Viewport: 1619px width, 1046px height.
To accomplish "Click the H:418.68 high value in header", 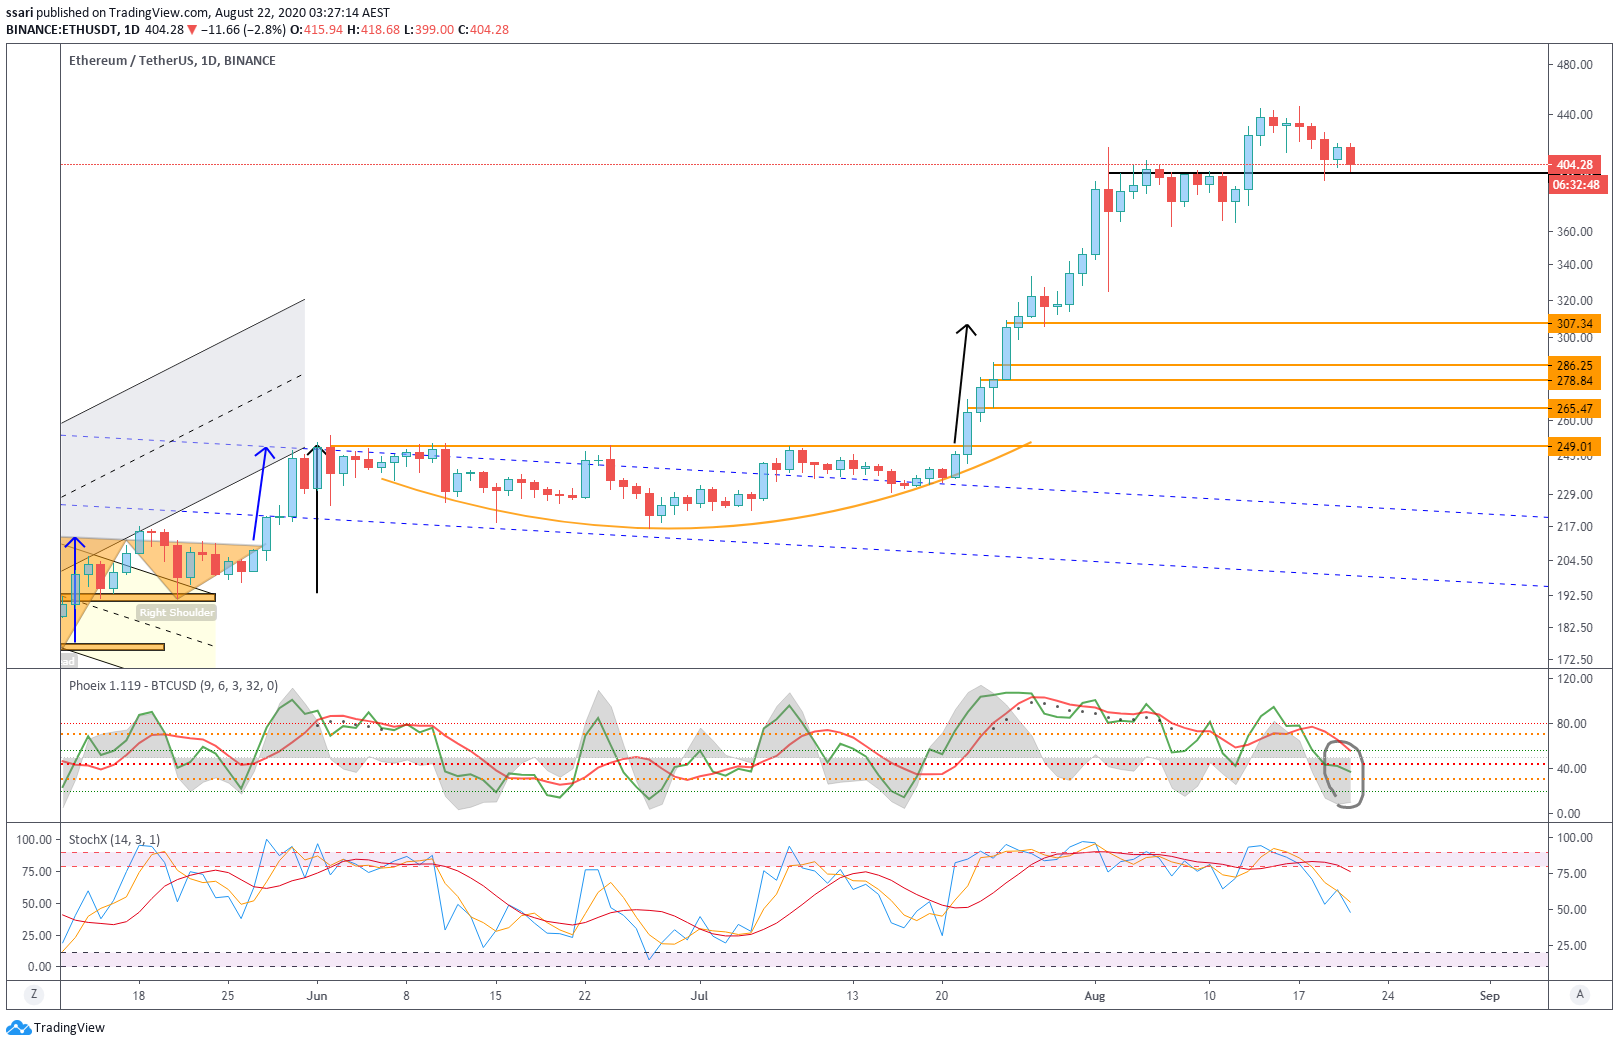I will tap(374, 30).
